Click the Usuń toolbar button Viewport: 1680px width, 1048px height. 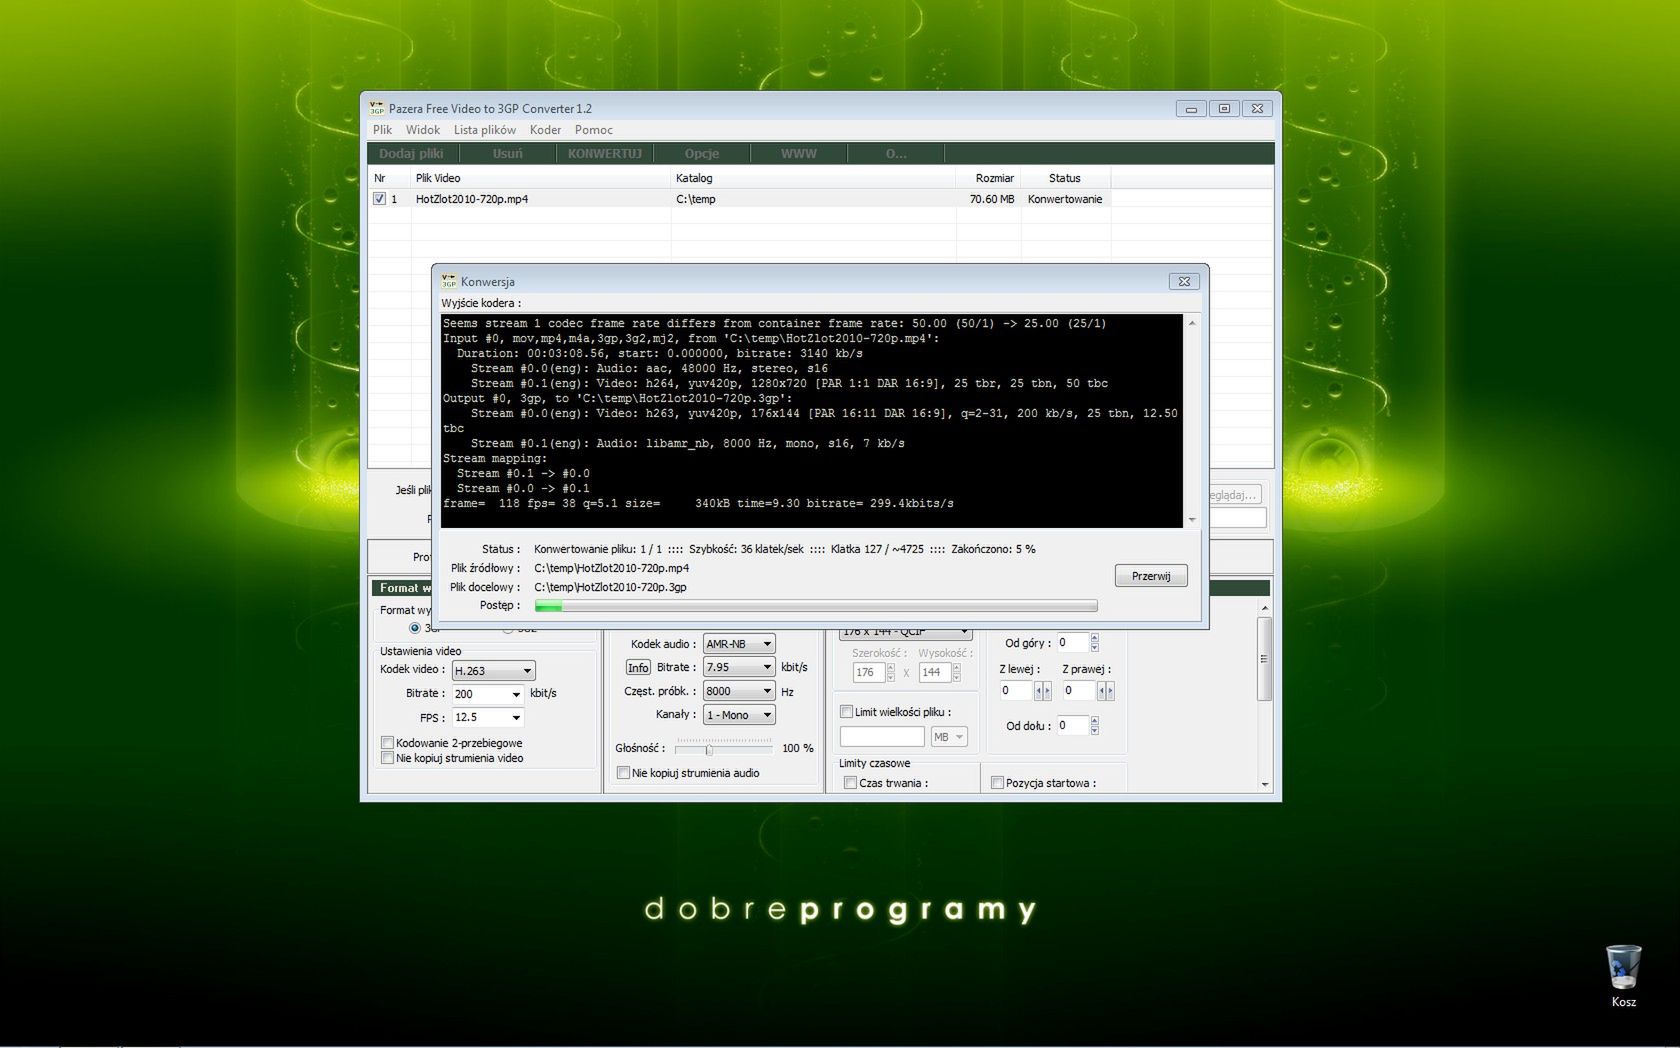507,153
